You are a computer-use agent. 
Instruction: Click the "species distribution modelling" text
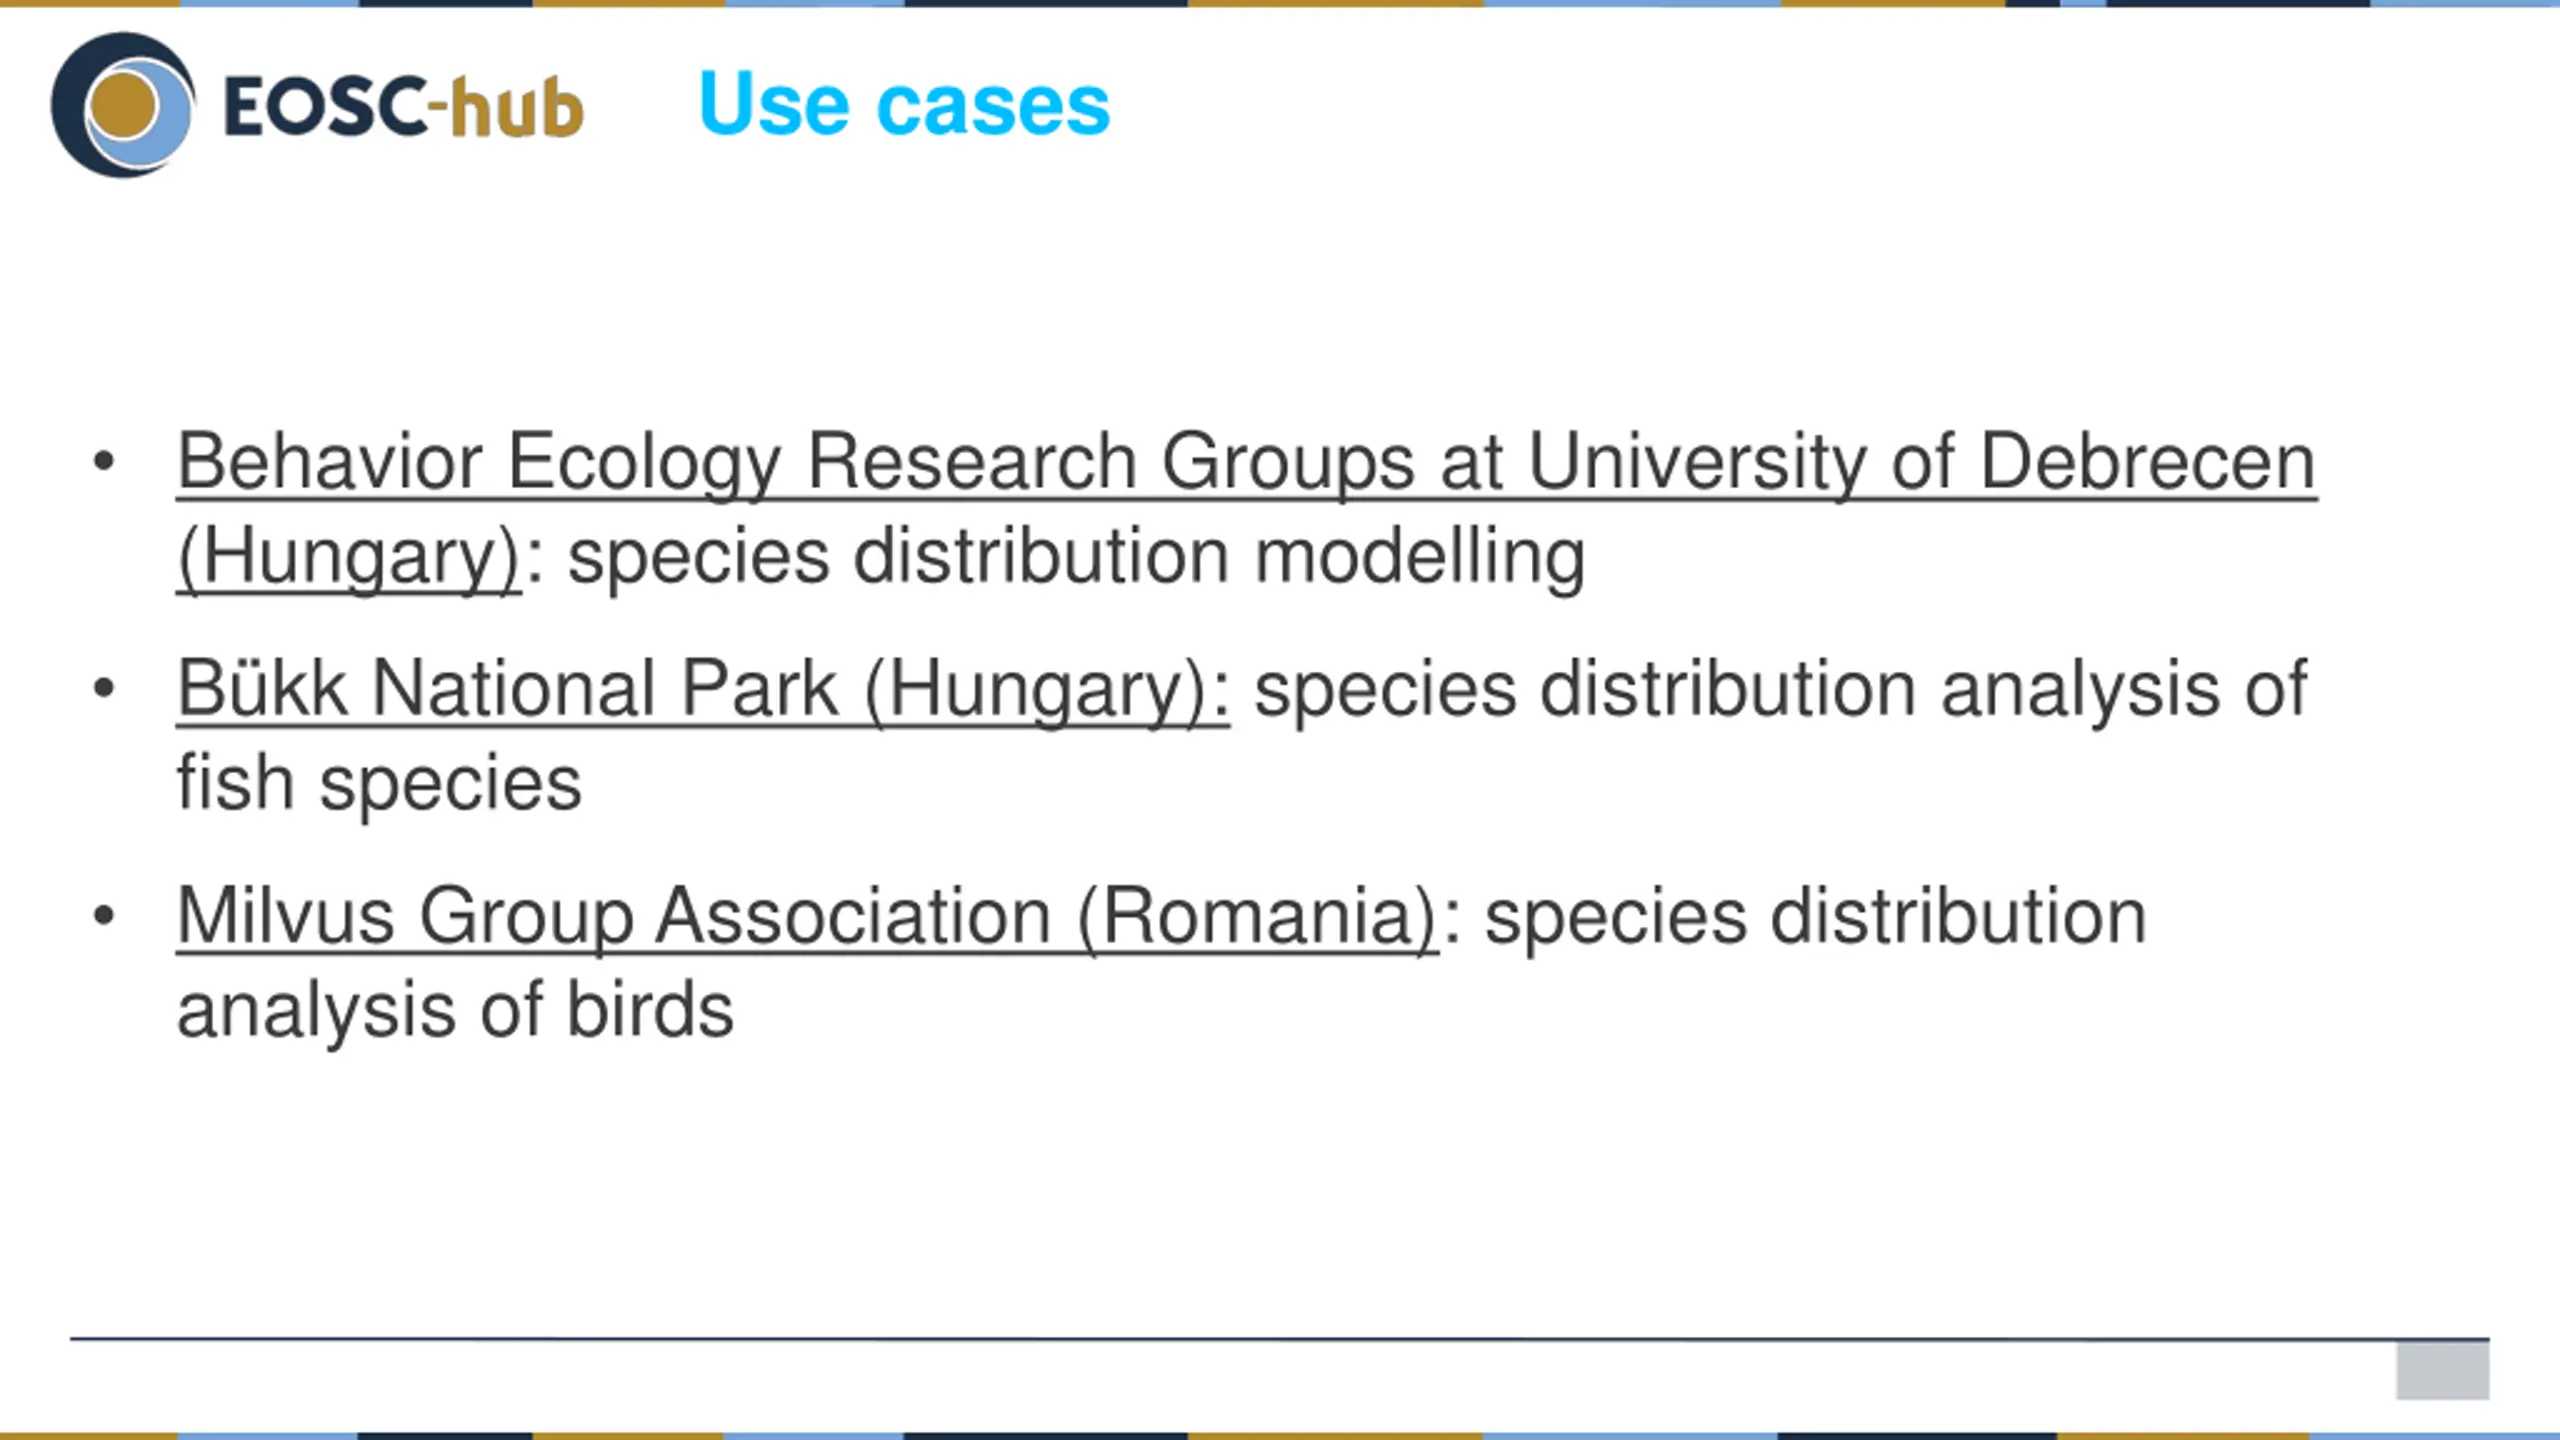click(1076, 556)
